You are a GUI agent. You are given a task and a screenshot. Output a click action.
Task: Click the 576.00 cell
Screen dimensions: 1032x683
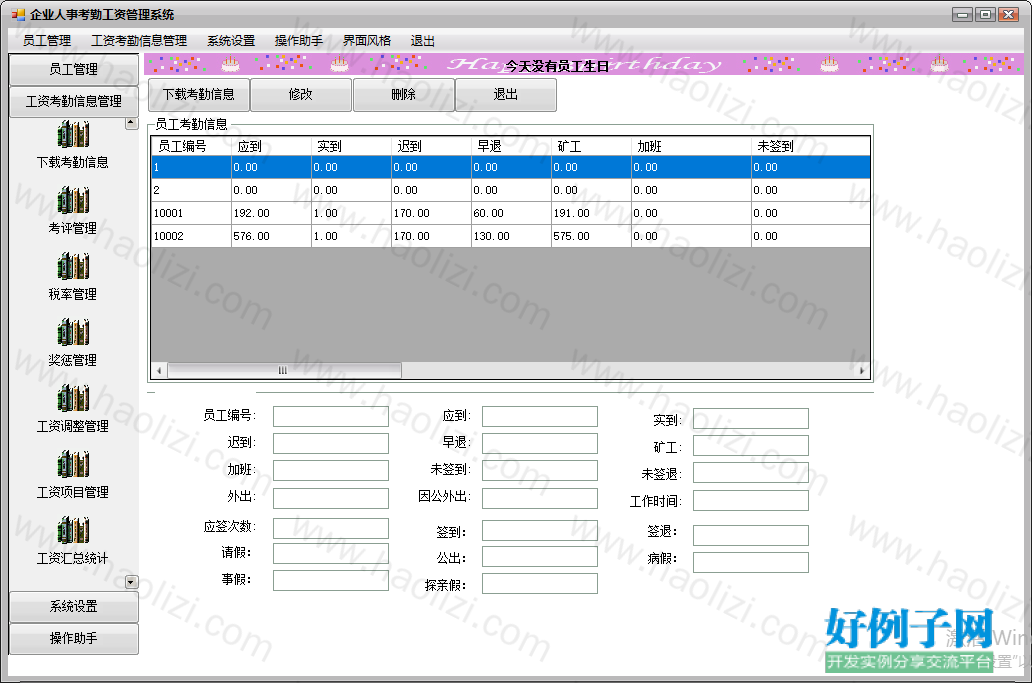[271, 236]
